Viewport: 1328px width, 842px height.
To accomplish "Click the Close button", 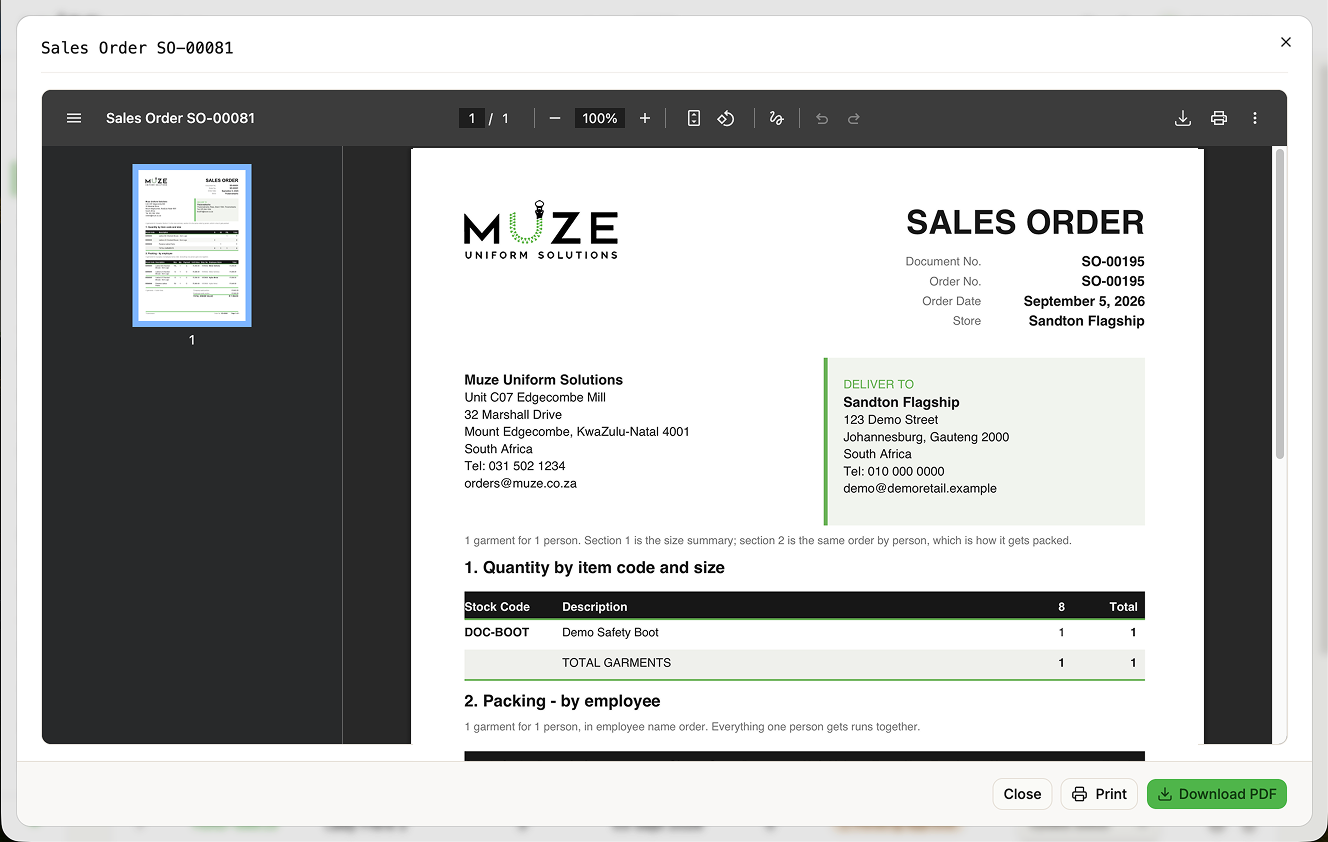I will click(1022, 794).
